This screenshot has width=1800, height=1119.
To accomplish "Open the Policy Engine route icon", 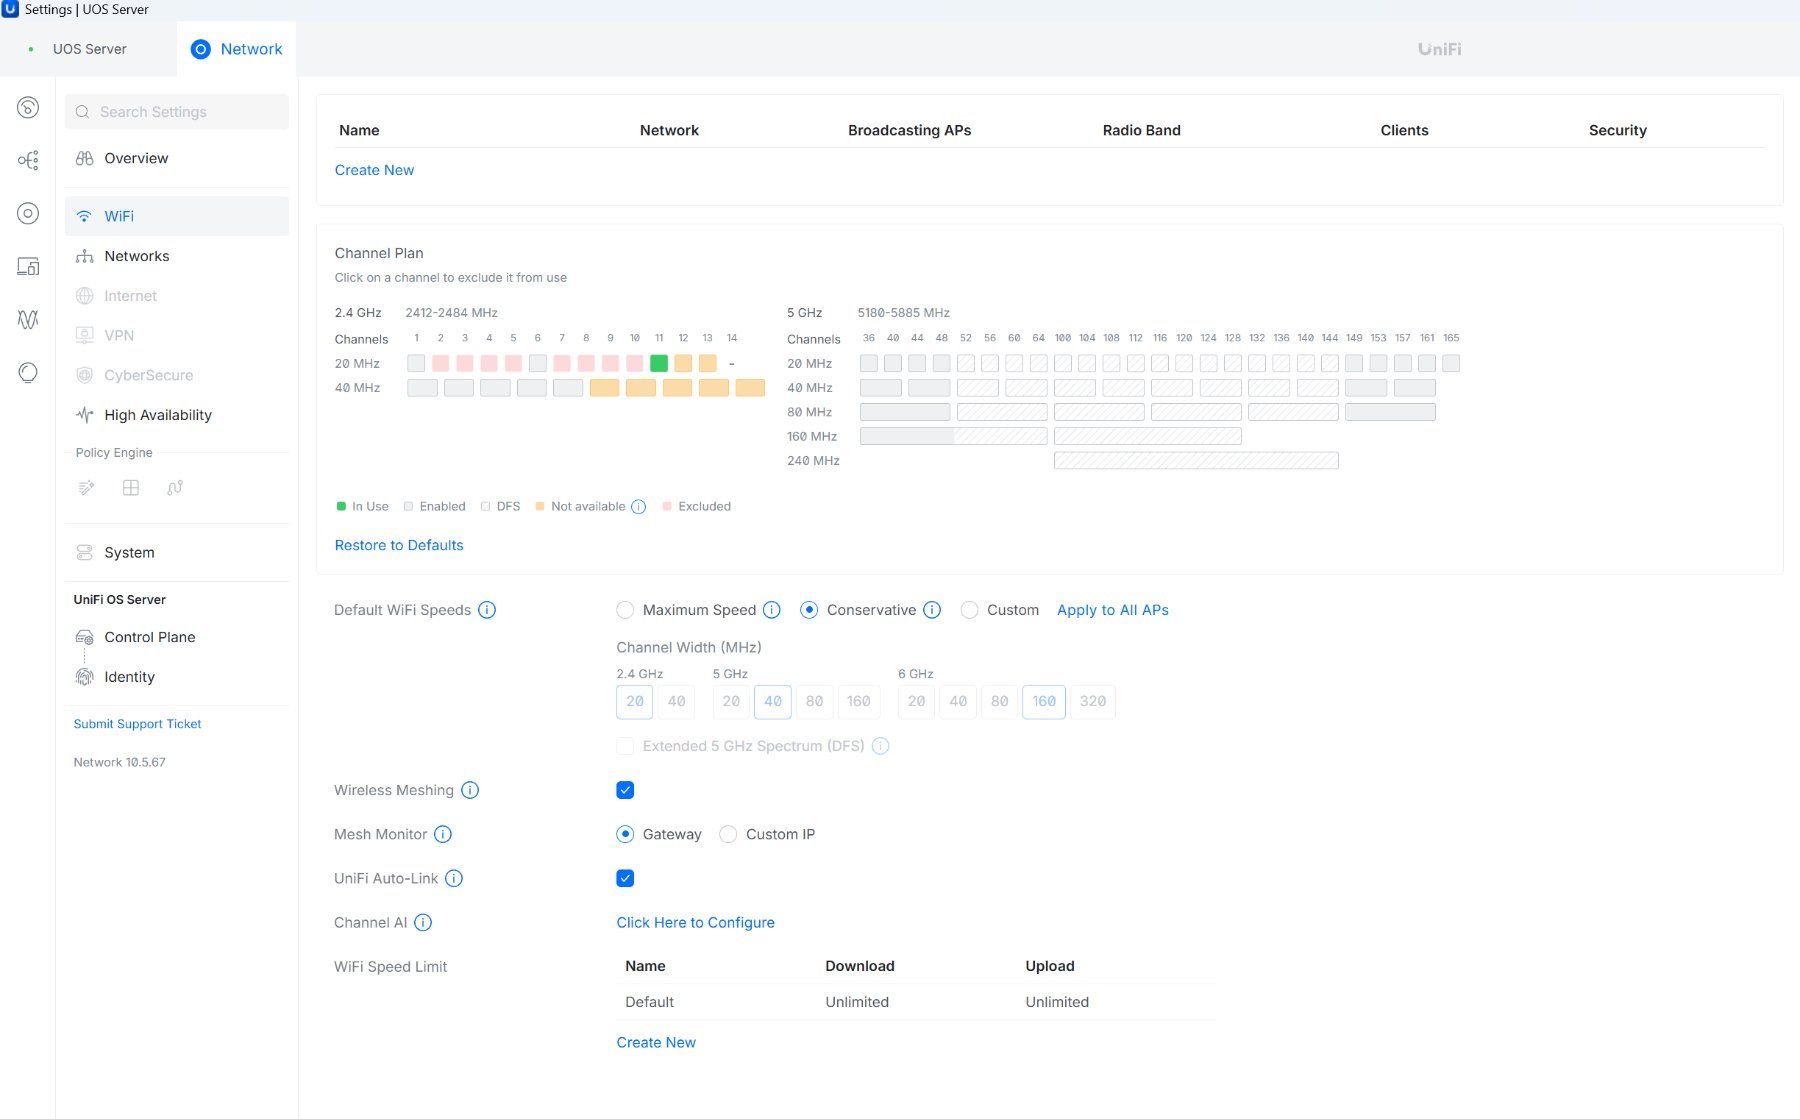I will pos(175,488).
